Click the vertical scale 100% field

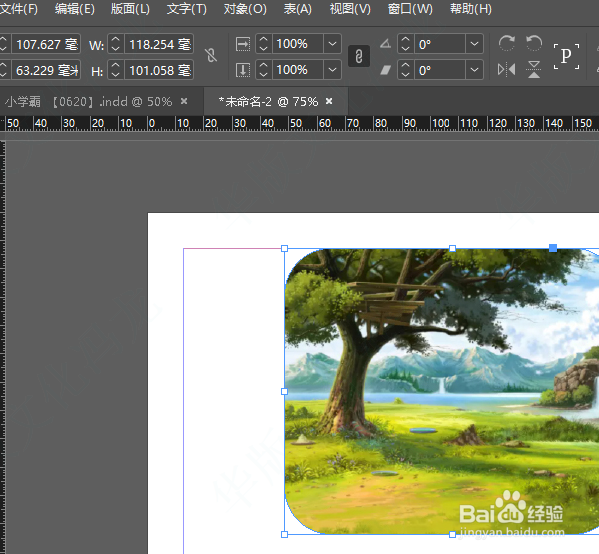[x=298, y=70]
